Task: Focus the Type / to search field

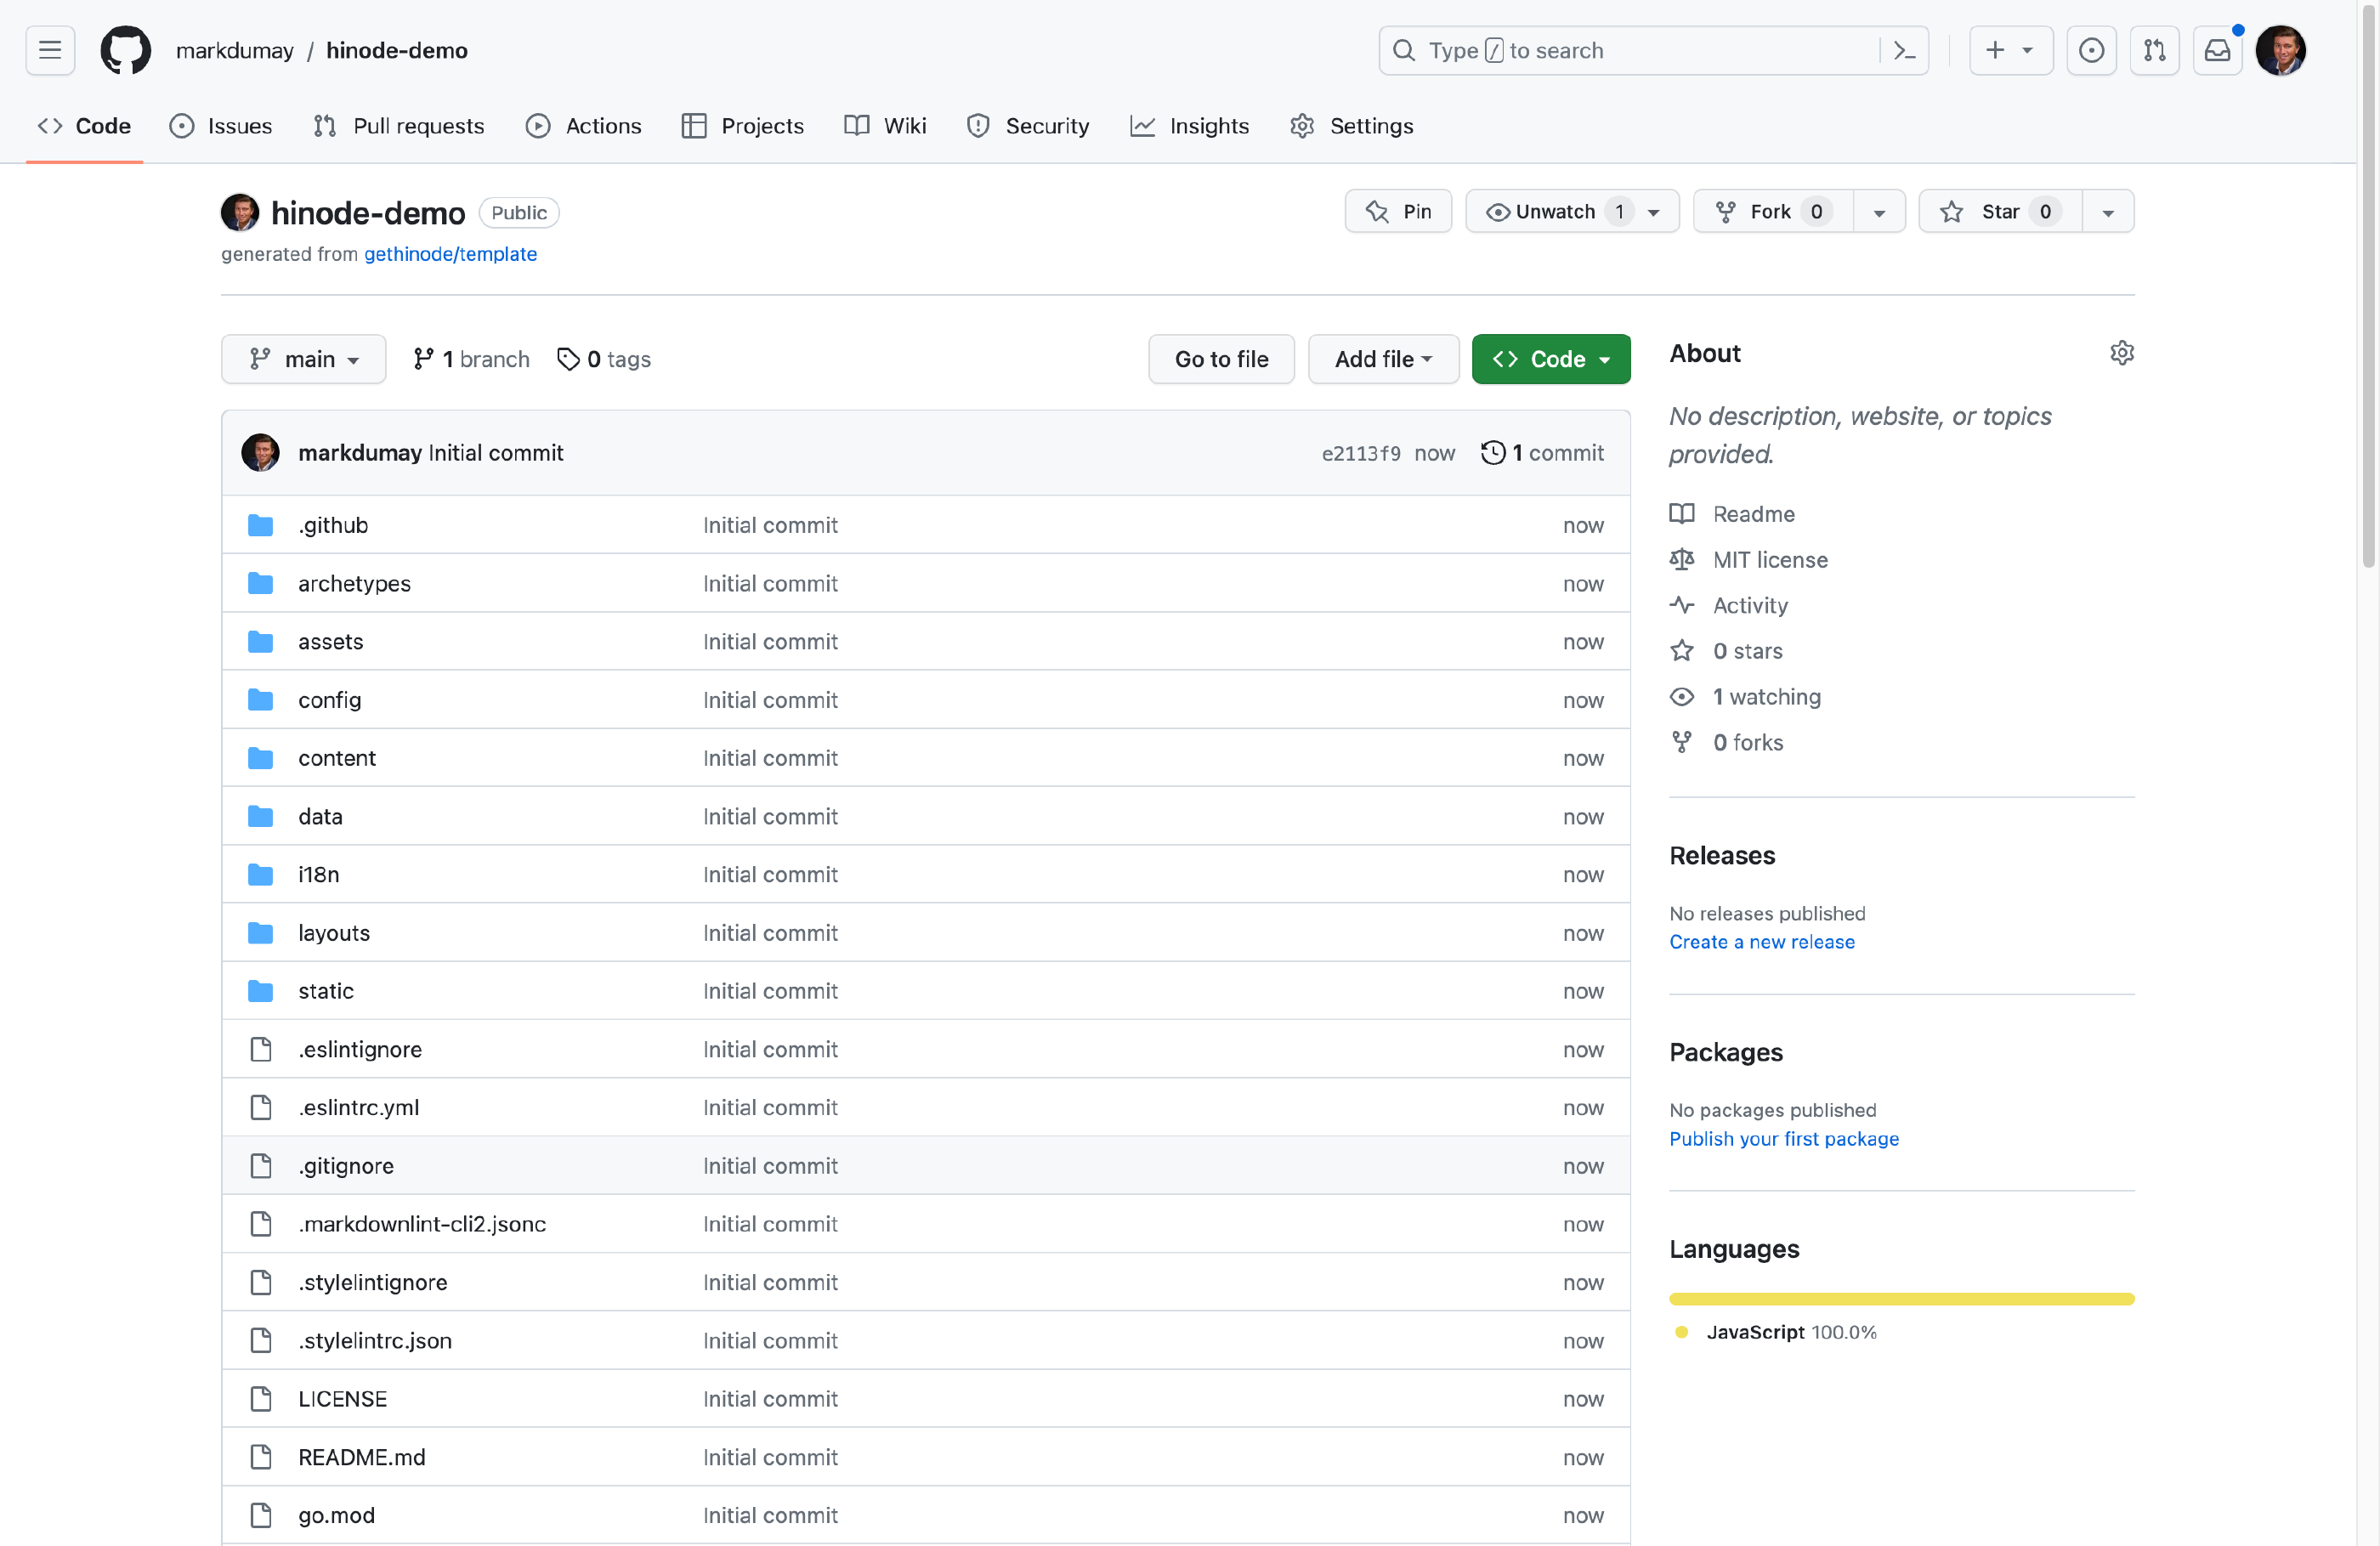Action: (x=1640, y=50)
